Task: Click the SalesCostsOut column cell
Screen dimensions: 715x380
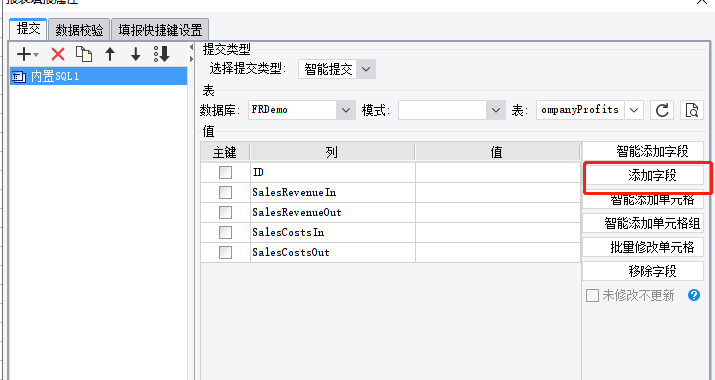Action: pyautogui.click(x=333, y=252)
